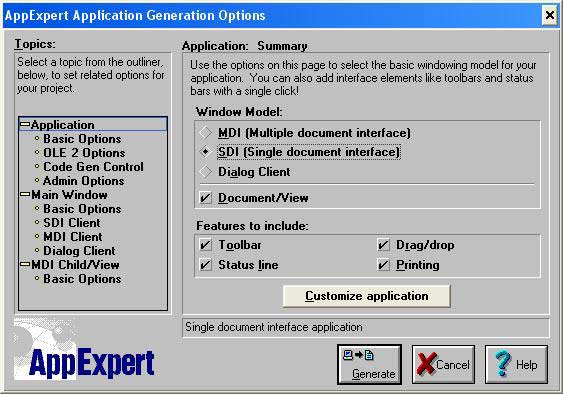This screenshot has height=394, width=563.
Task: Select Code Gen Control topic
Action: (x=93, y=167)
